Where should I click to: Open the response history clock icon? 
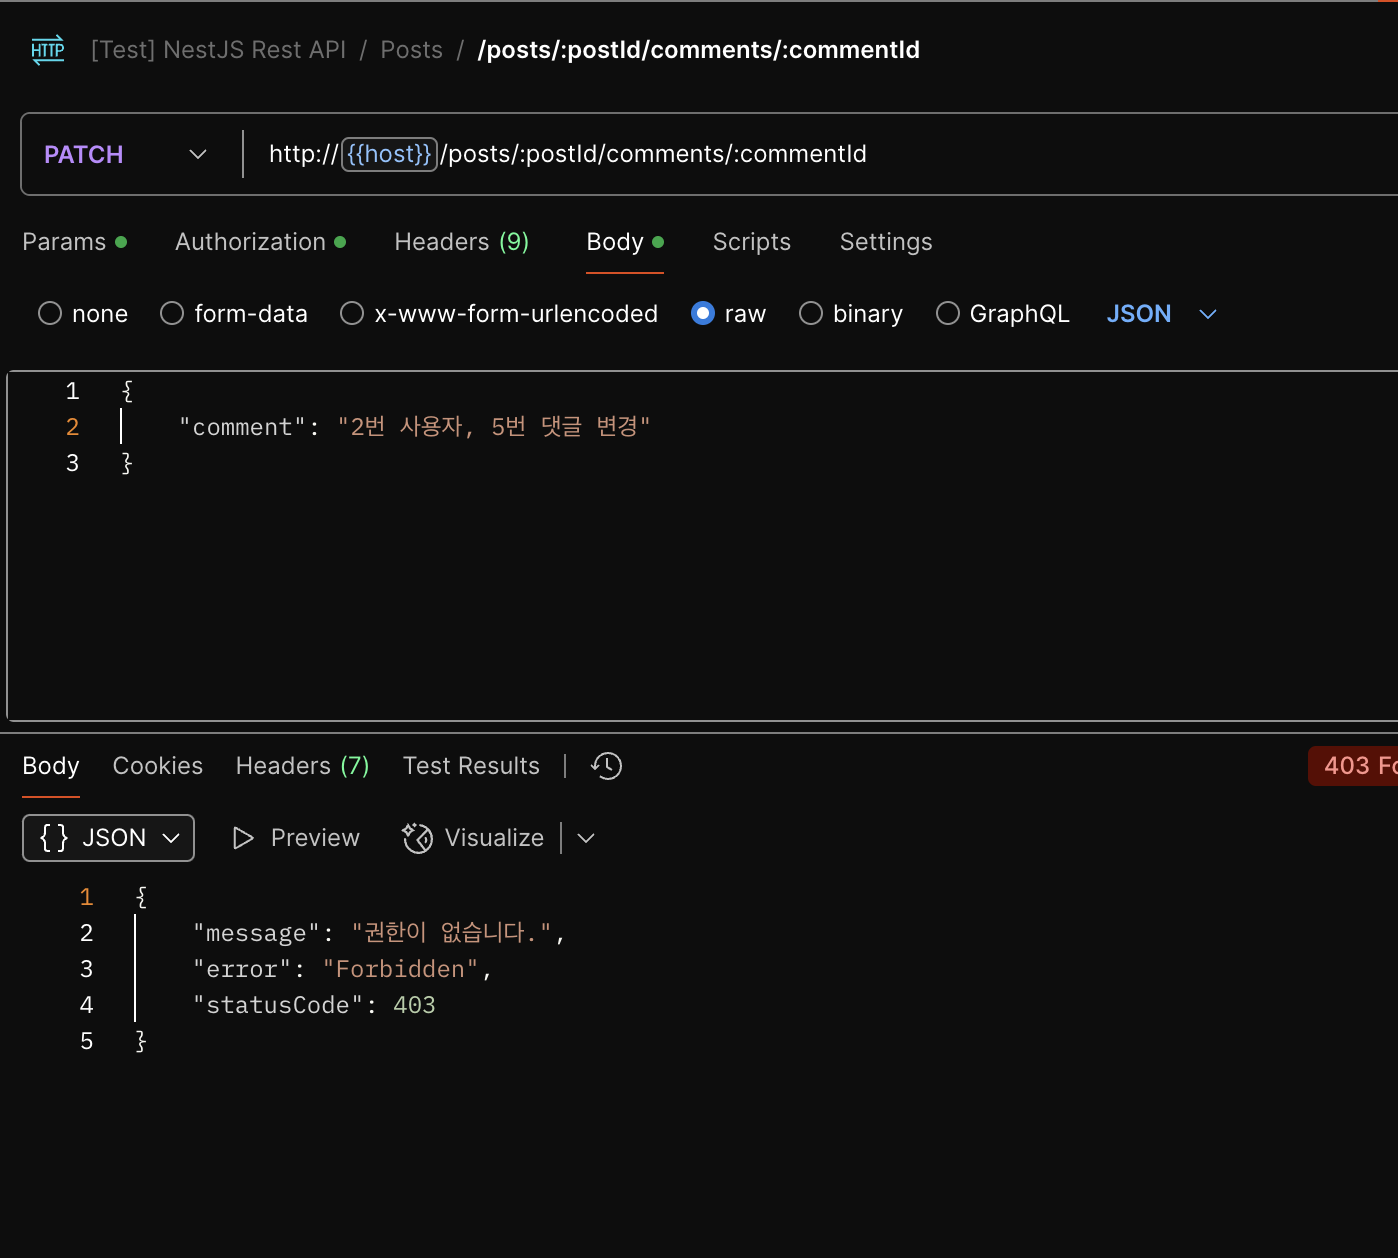[606, 766]
